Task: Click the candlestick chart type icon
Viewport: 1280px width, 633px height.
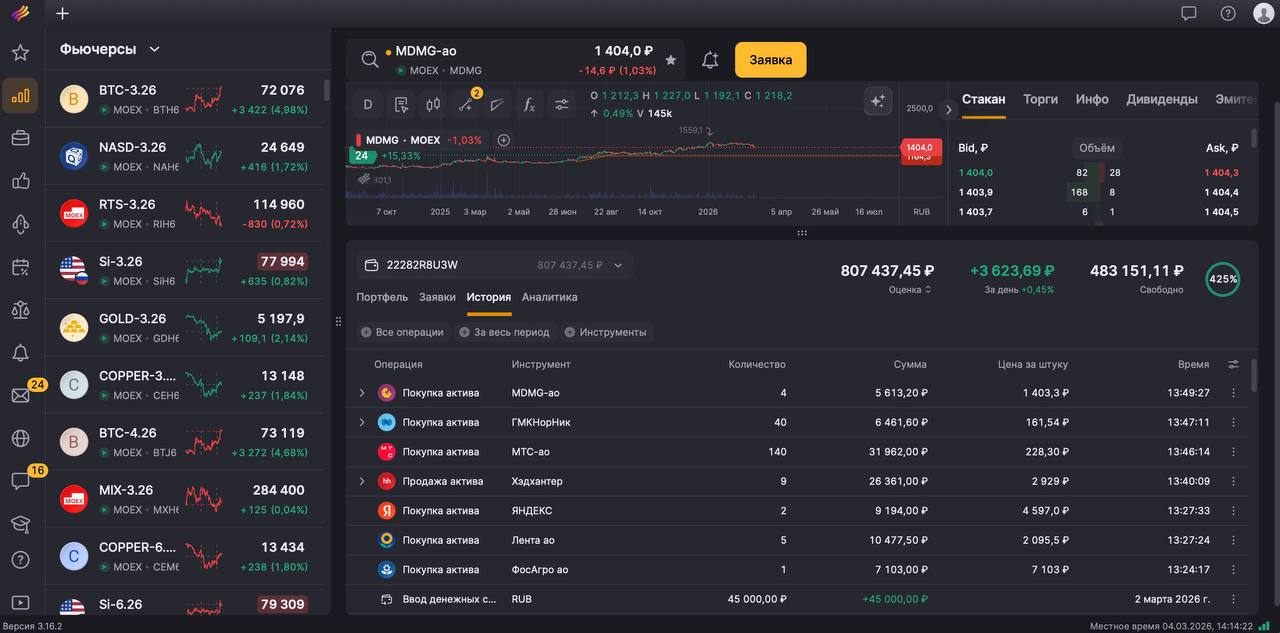Action: [433, 104]
